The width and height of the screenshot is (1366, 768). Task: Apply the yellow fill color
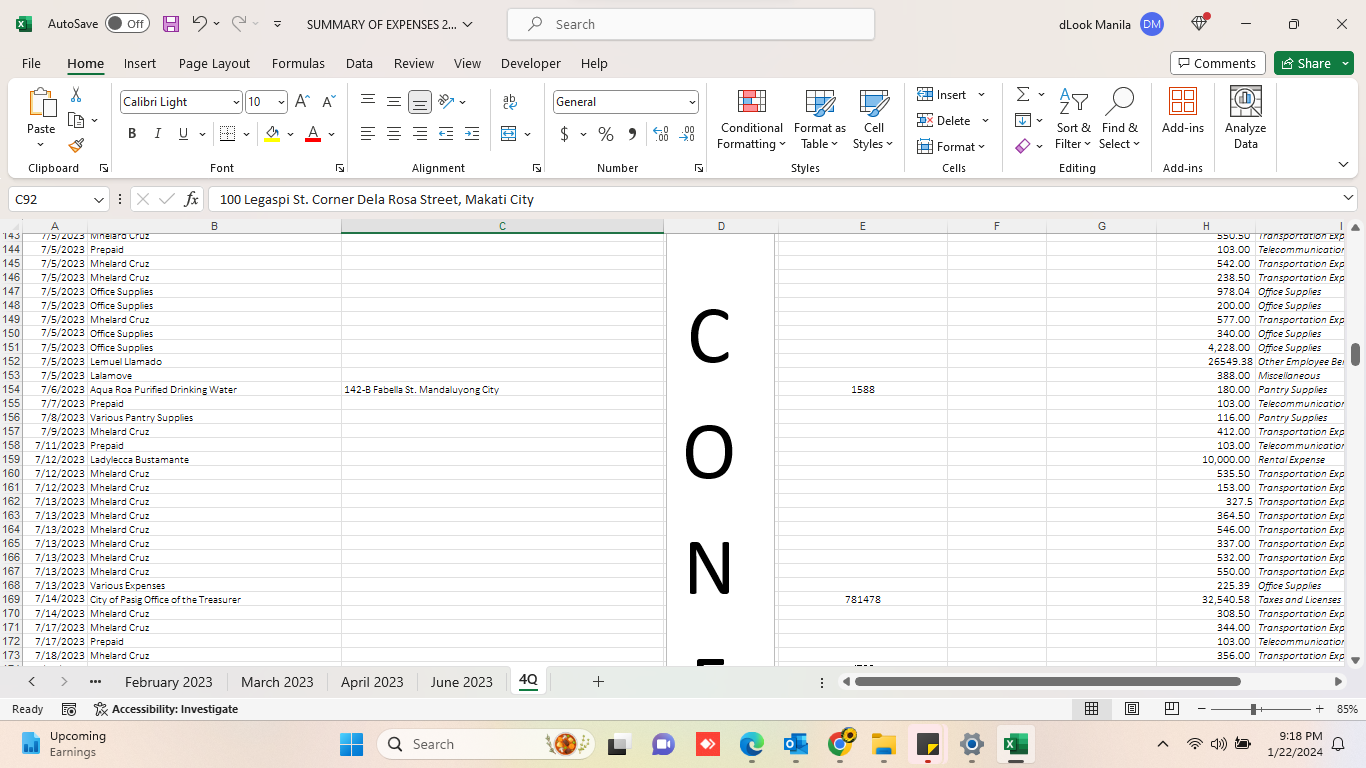pos(272,134)
